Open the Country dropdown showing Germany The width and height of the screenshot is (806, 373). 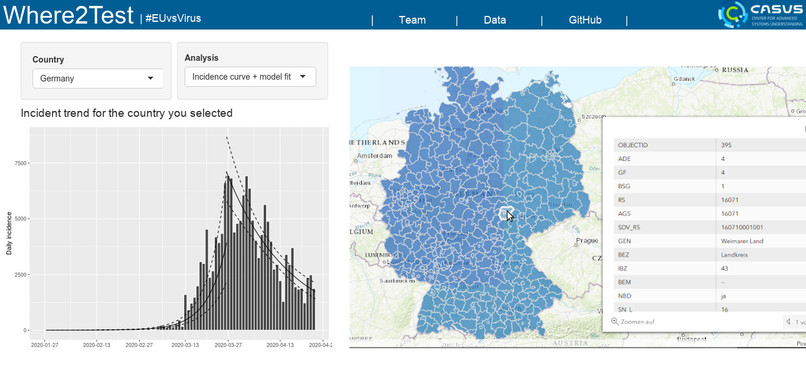pos(98,79)
